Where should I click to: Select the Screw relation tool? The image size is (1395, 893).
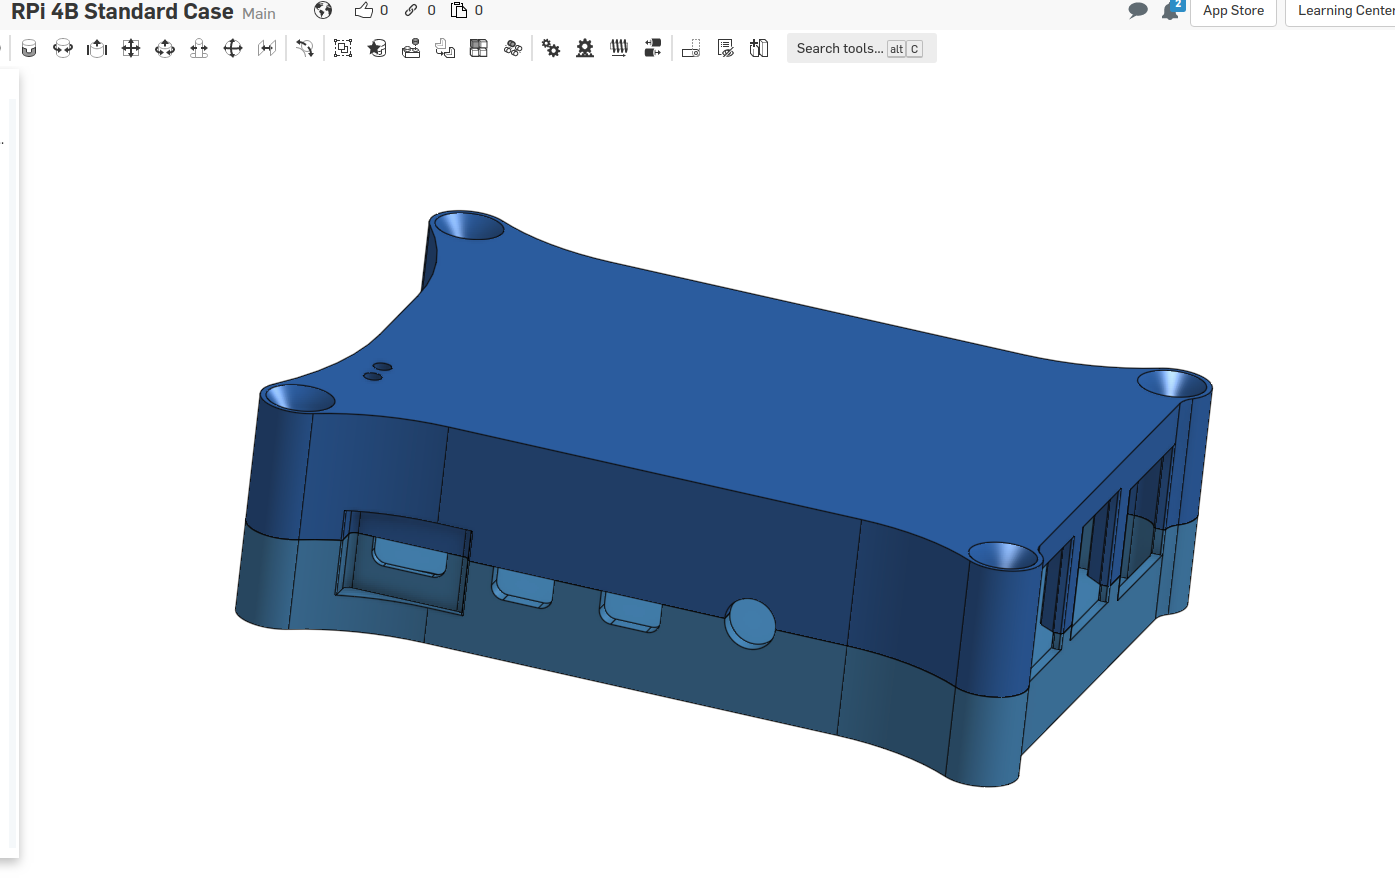click(x=619, y=48)
